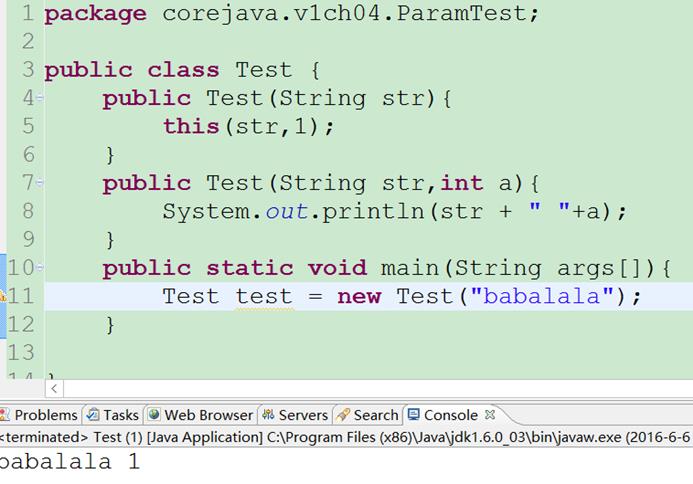693x484 pixels.
Task: Click the underlined variable test on line 11
Action: [x=264, y=296]
